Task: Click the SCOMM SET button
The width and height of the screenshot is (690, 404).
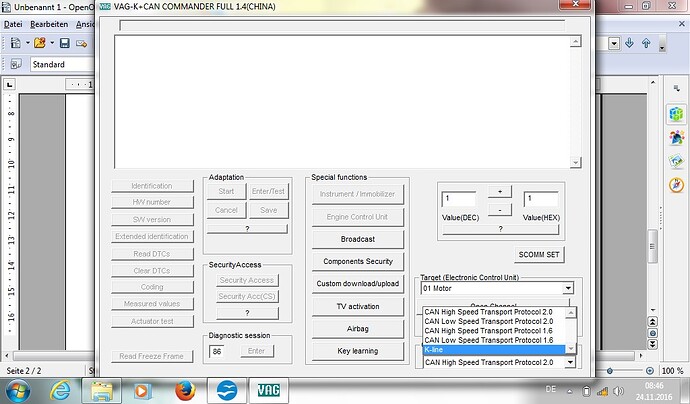Action: (539, 255)
